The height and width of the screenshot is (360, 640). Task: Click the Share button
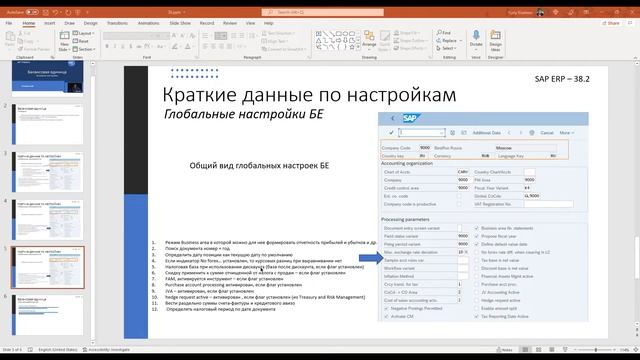point(611,23)
